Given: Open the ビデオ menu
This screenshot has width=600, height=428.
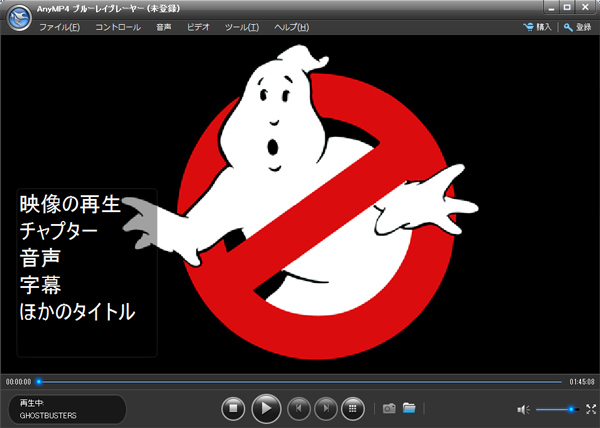Looking at the screenshot, I should point(198,27).
